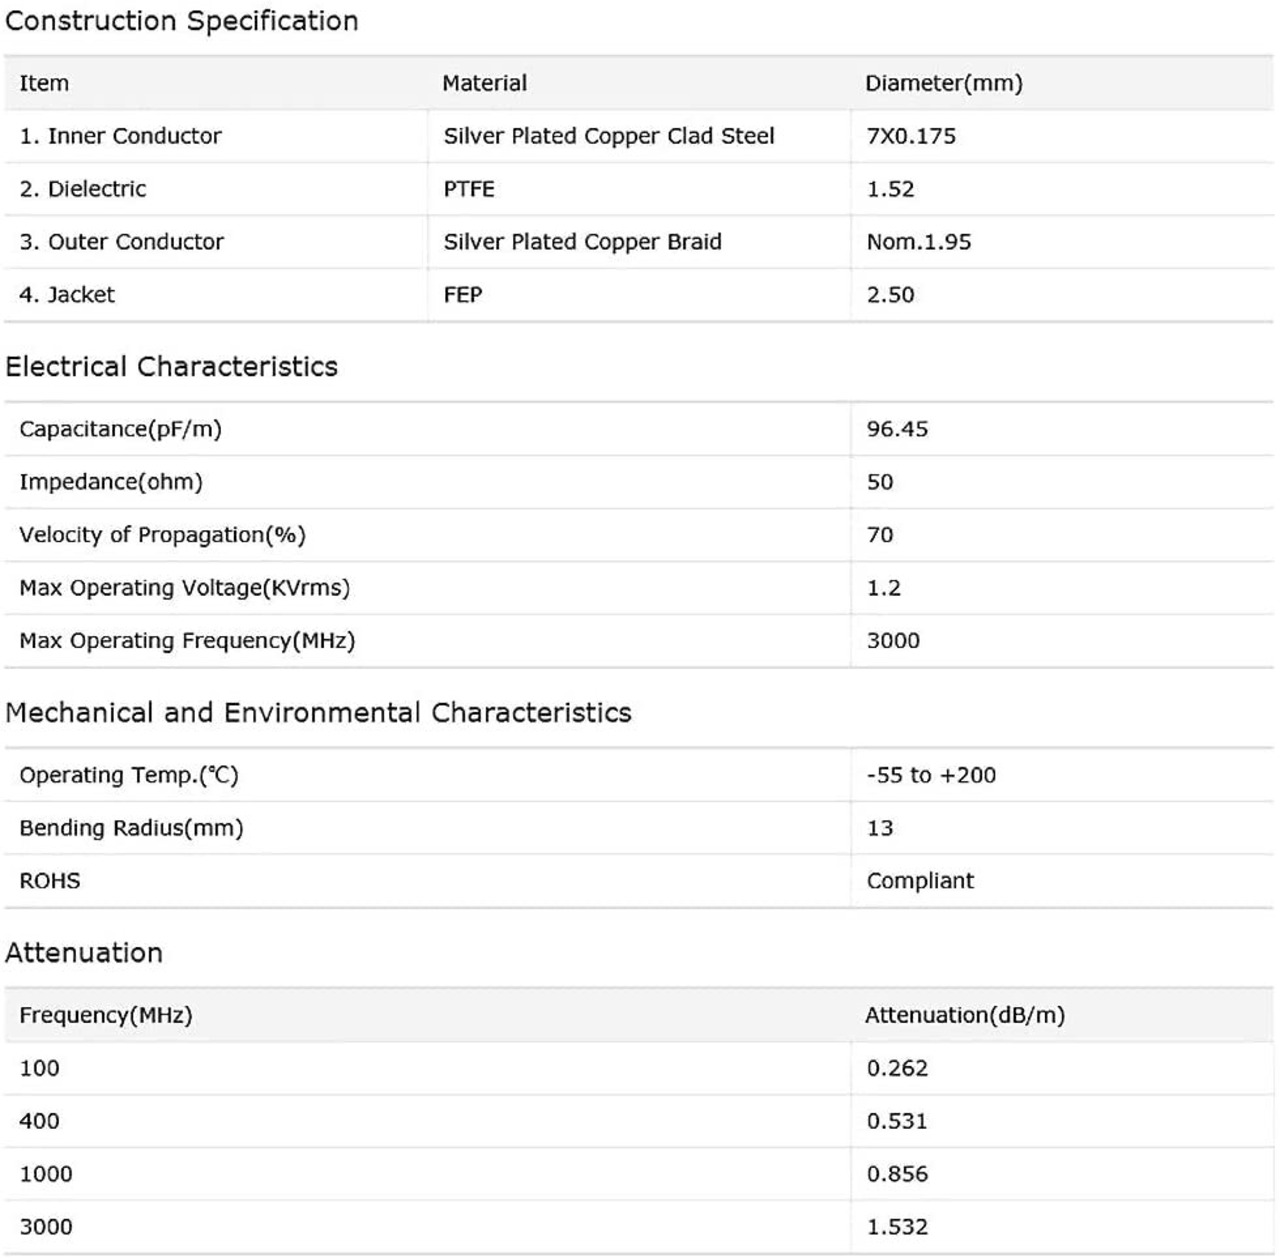Viewport: 1280px width, 1258px height.
Task: Click the Mechanical and Environmental Characteristics heading
Action: [x=318, y=713]
